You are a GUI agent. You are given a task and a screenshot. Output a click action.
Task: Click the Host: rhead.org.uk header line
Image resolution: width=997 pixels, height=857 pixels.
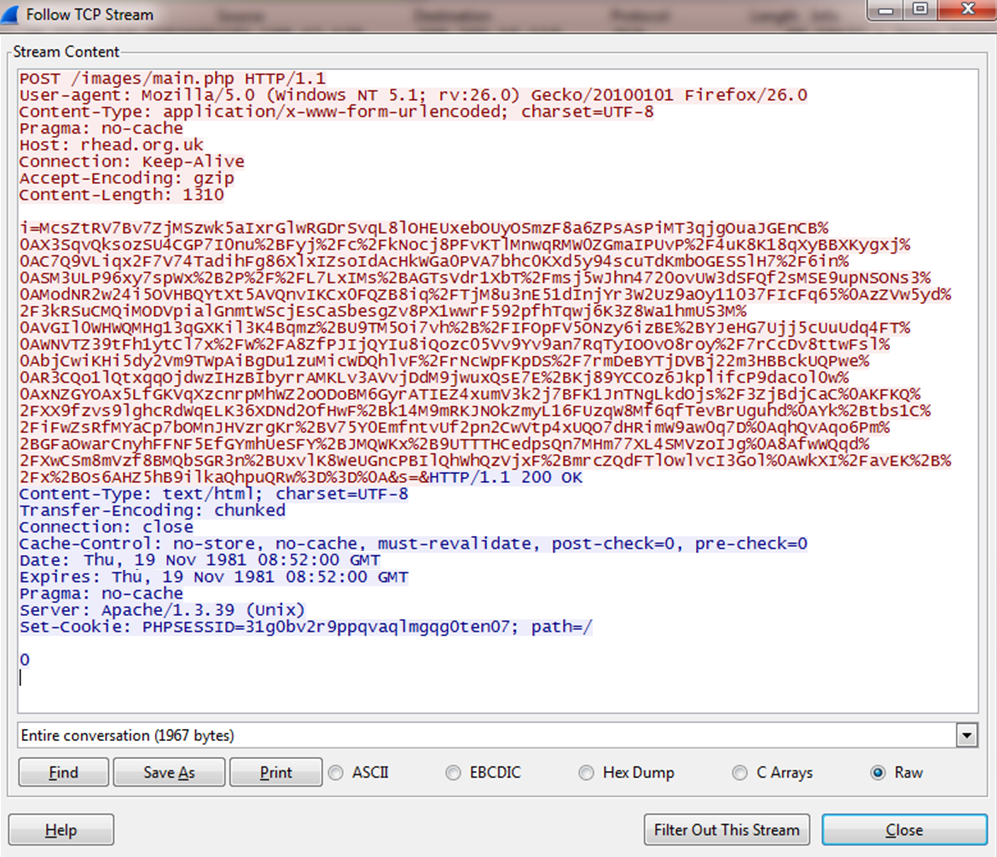[111, 145]
